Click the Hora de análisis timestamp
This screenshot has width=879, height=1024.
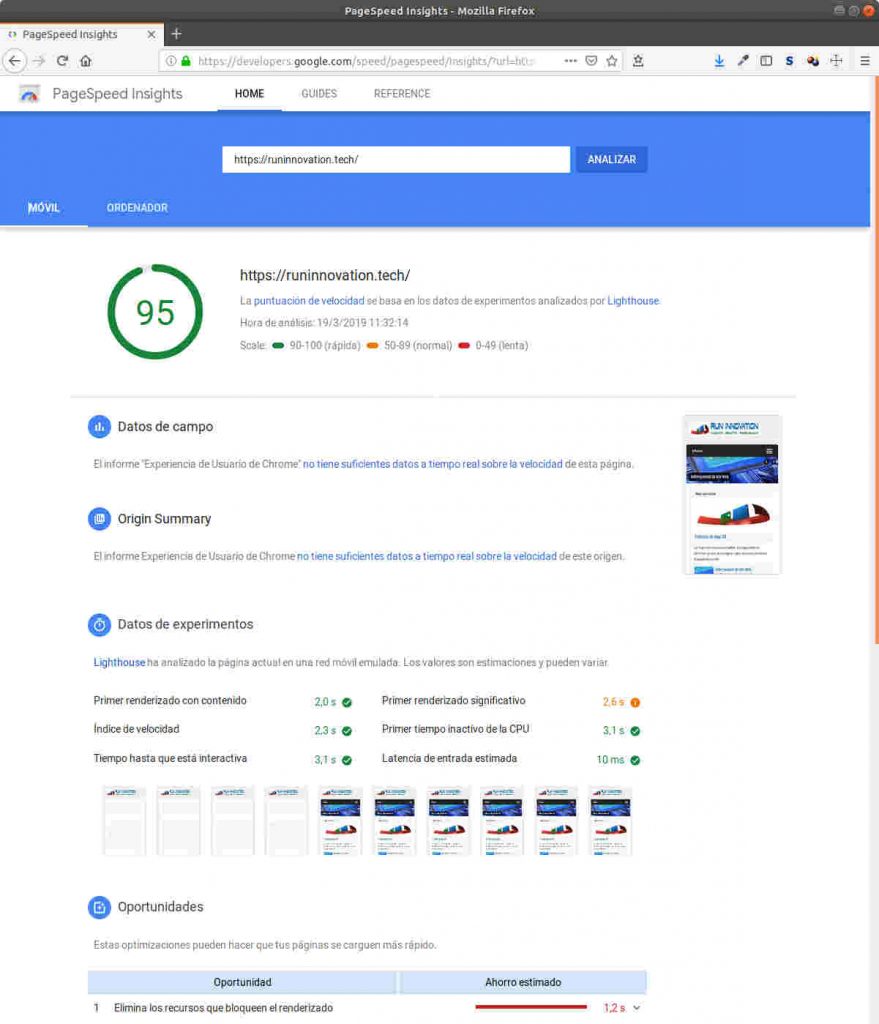324,323
